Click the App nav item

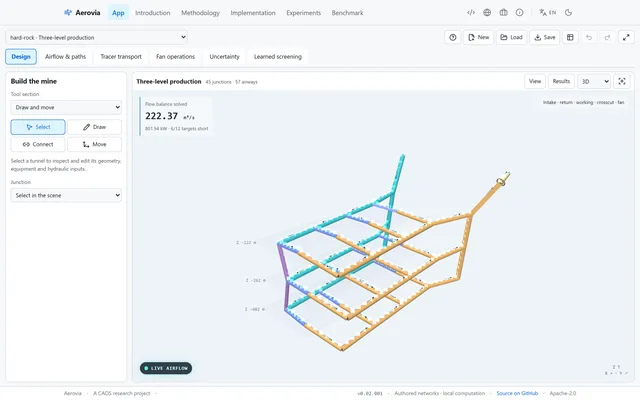pyautogui.click(x=118, y=13)
